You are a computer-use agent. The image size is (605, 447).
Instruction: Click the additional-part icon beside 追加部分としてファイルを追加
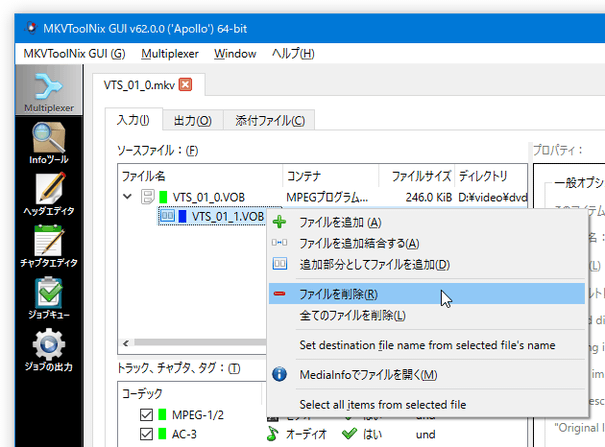coord(279,264)
